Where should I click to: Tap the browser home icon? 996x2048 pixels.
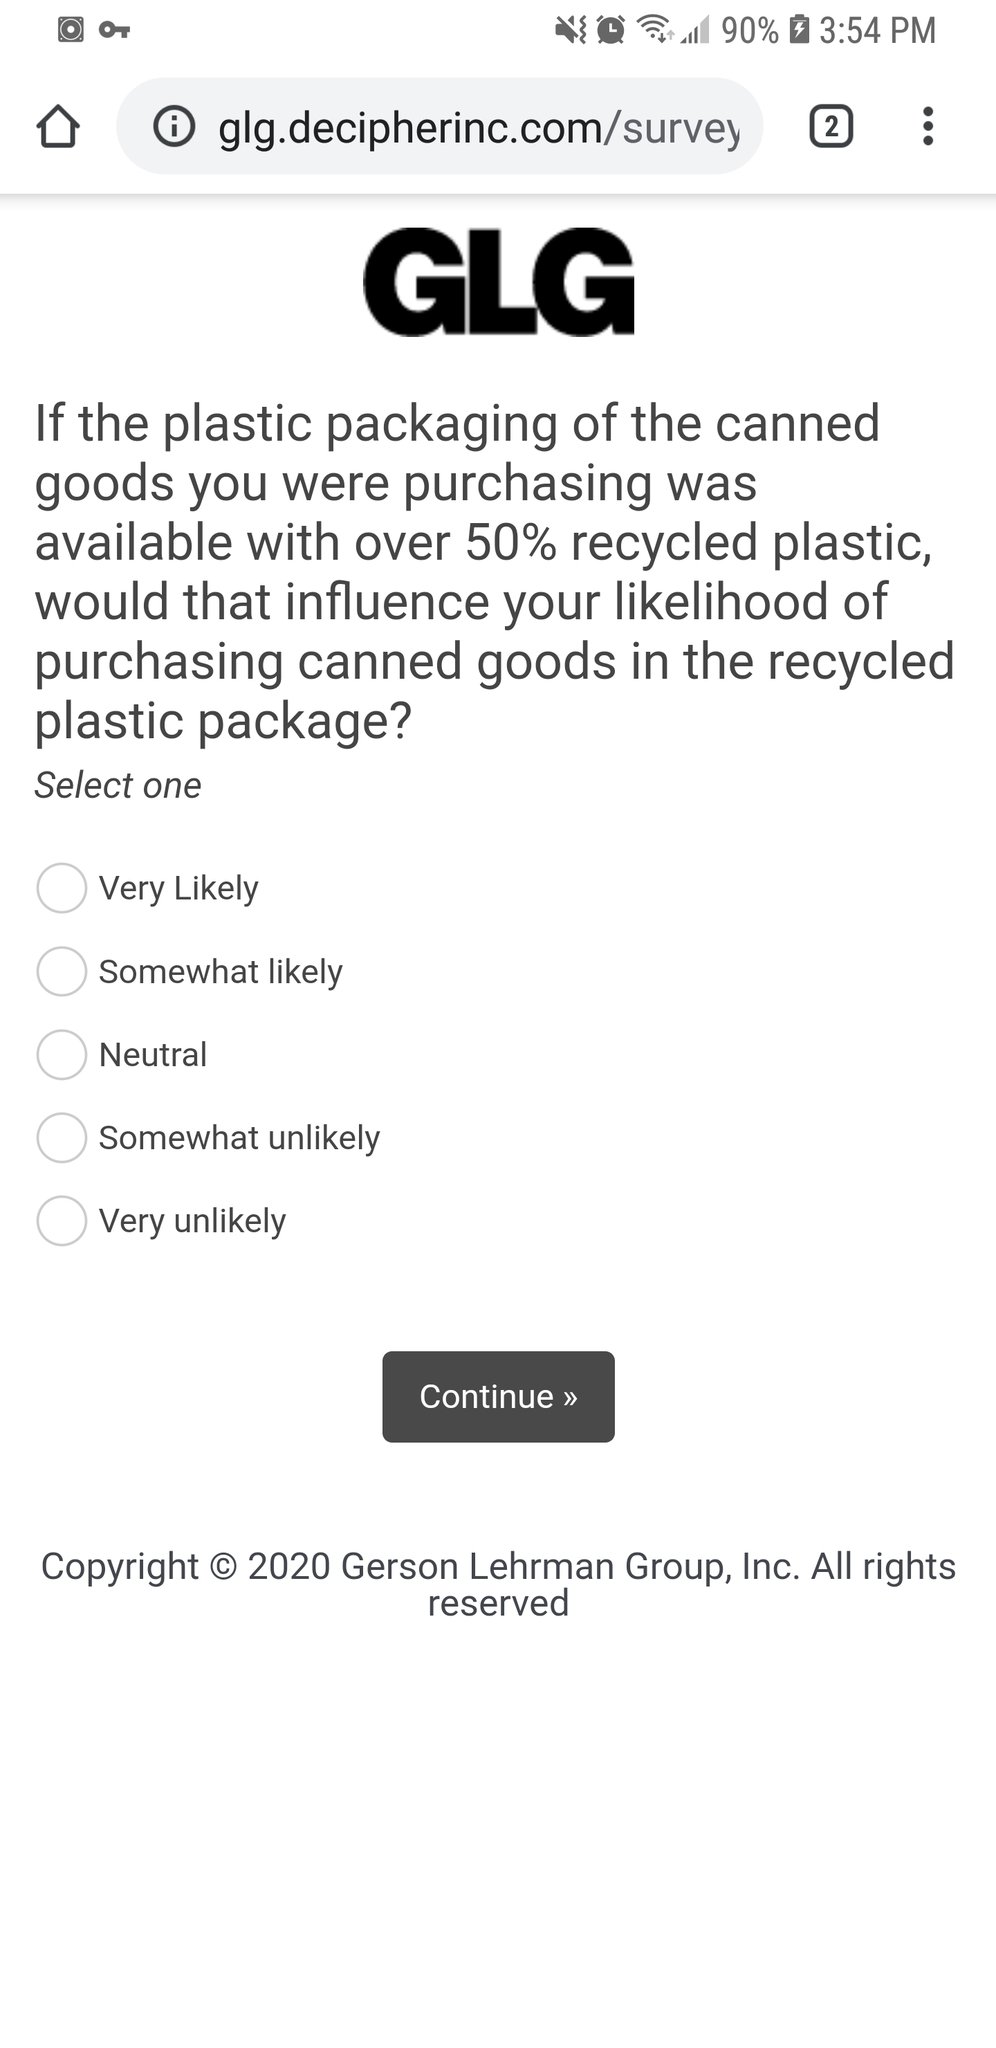[57, 127]
